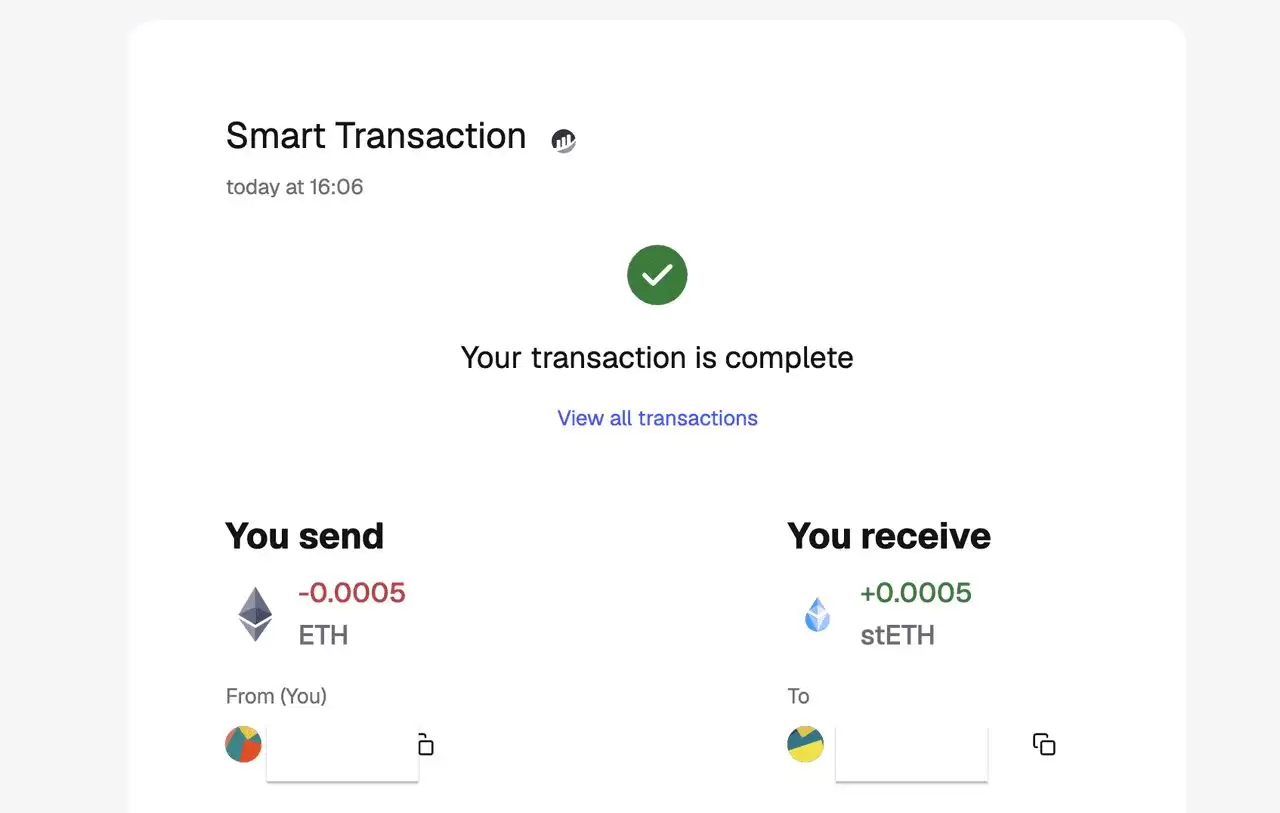Screen dimensions: 1280x813
Task: Click the +0.0005 received amount
Action: pyautogui.click(x=915, y=593)
